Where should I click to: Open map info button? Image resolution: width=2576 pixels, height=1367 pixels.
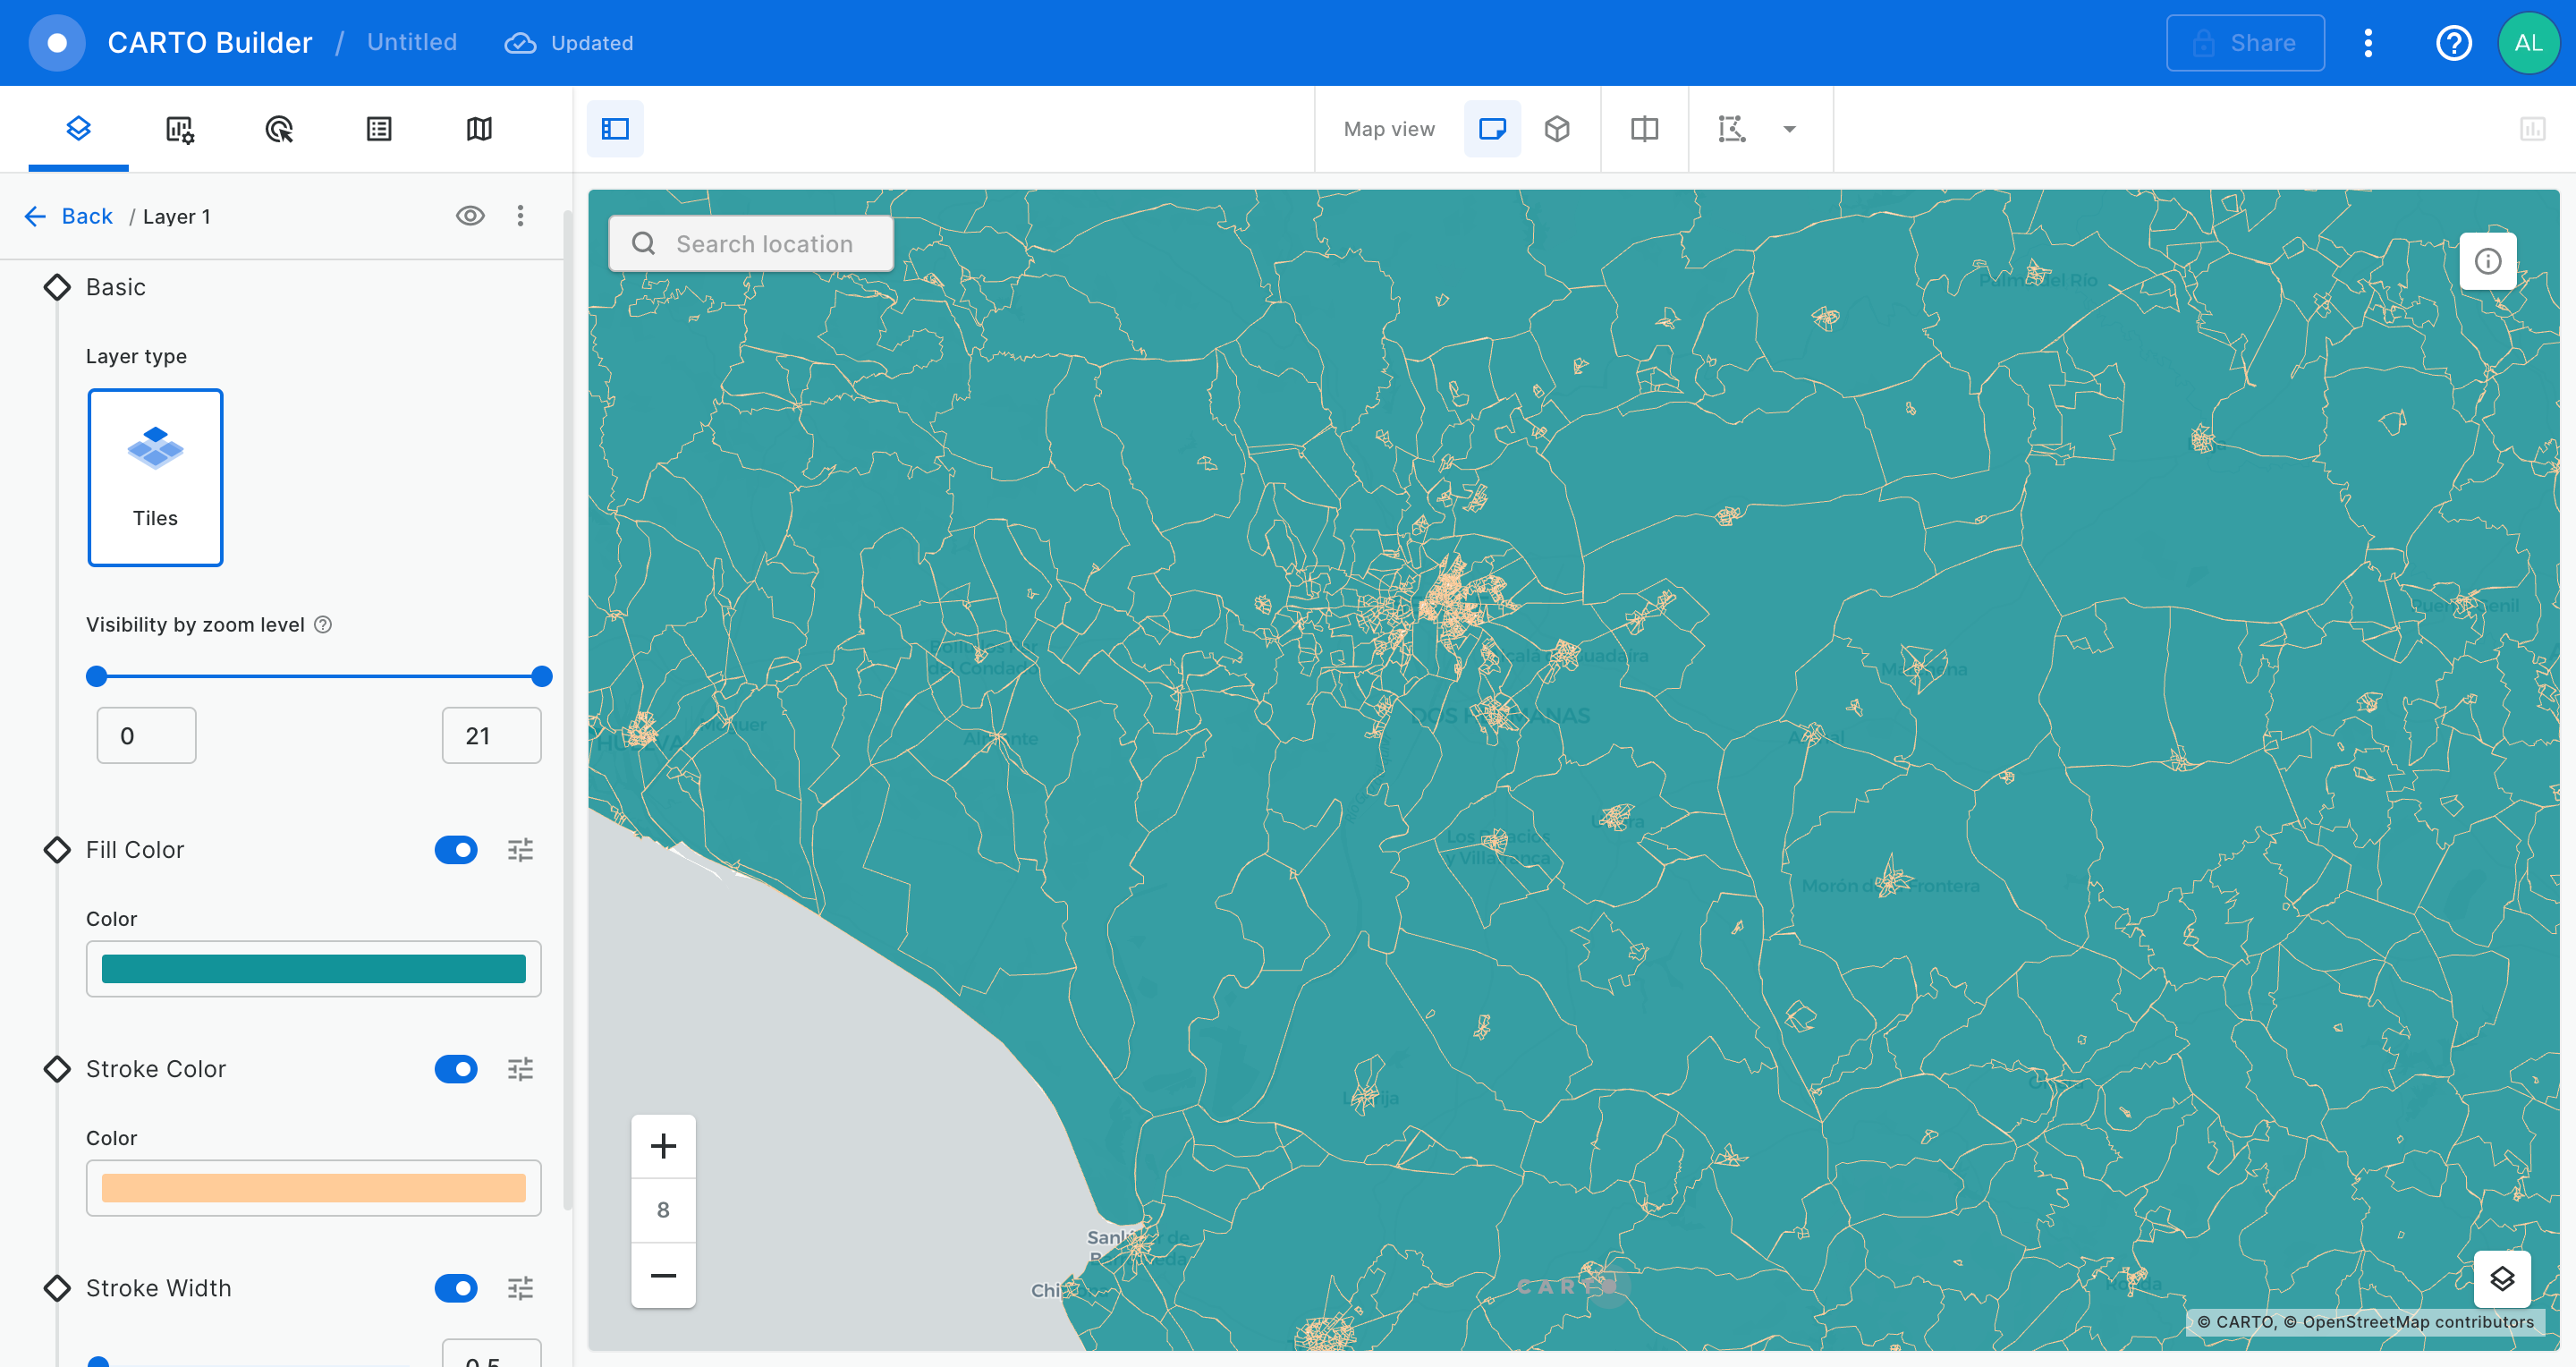[2487, 262]
